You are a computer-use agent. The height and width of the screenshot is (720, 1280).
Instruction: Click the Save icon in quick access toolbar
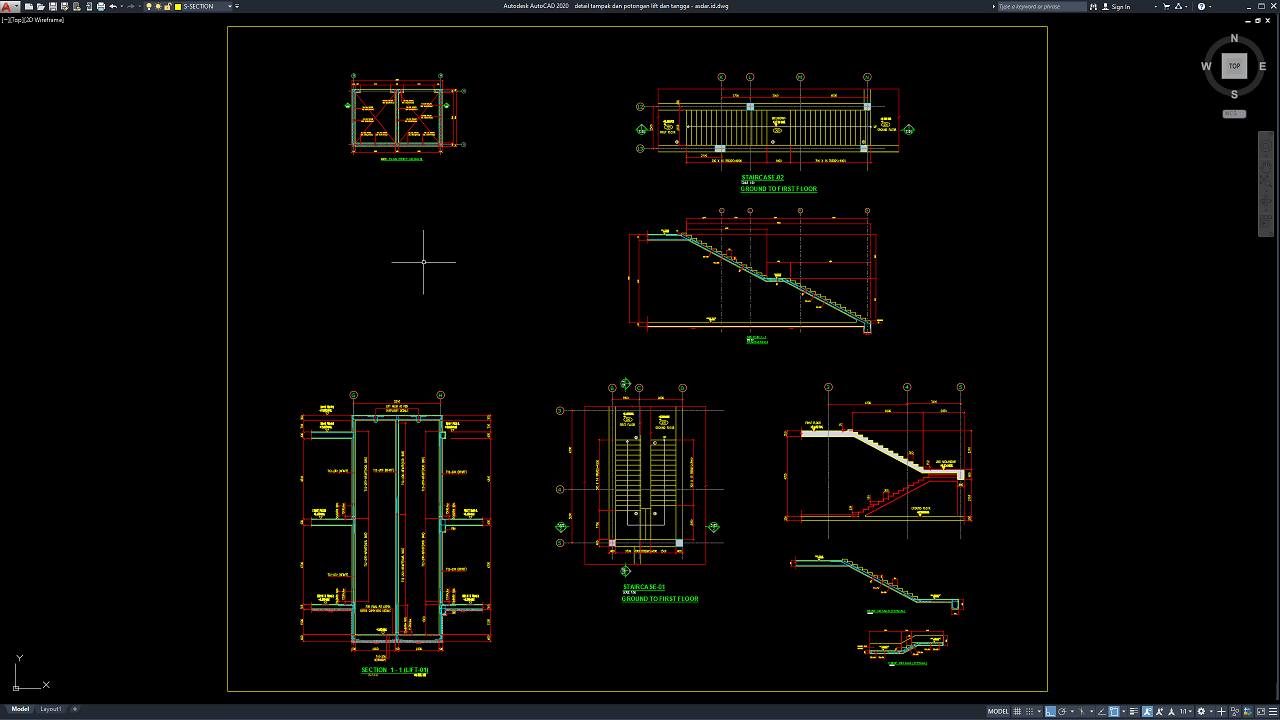coord(51,6)
